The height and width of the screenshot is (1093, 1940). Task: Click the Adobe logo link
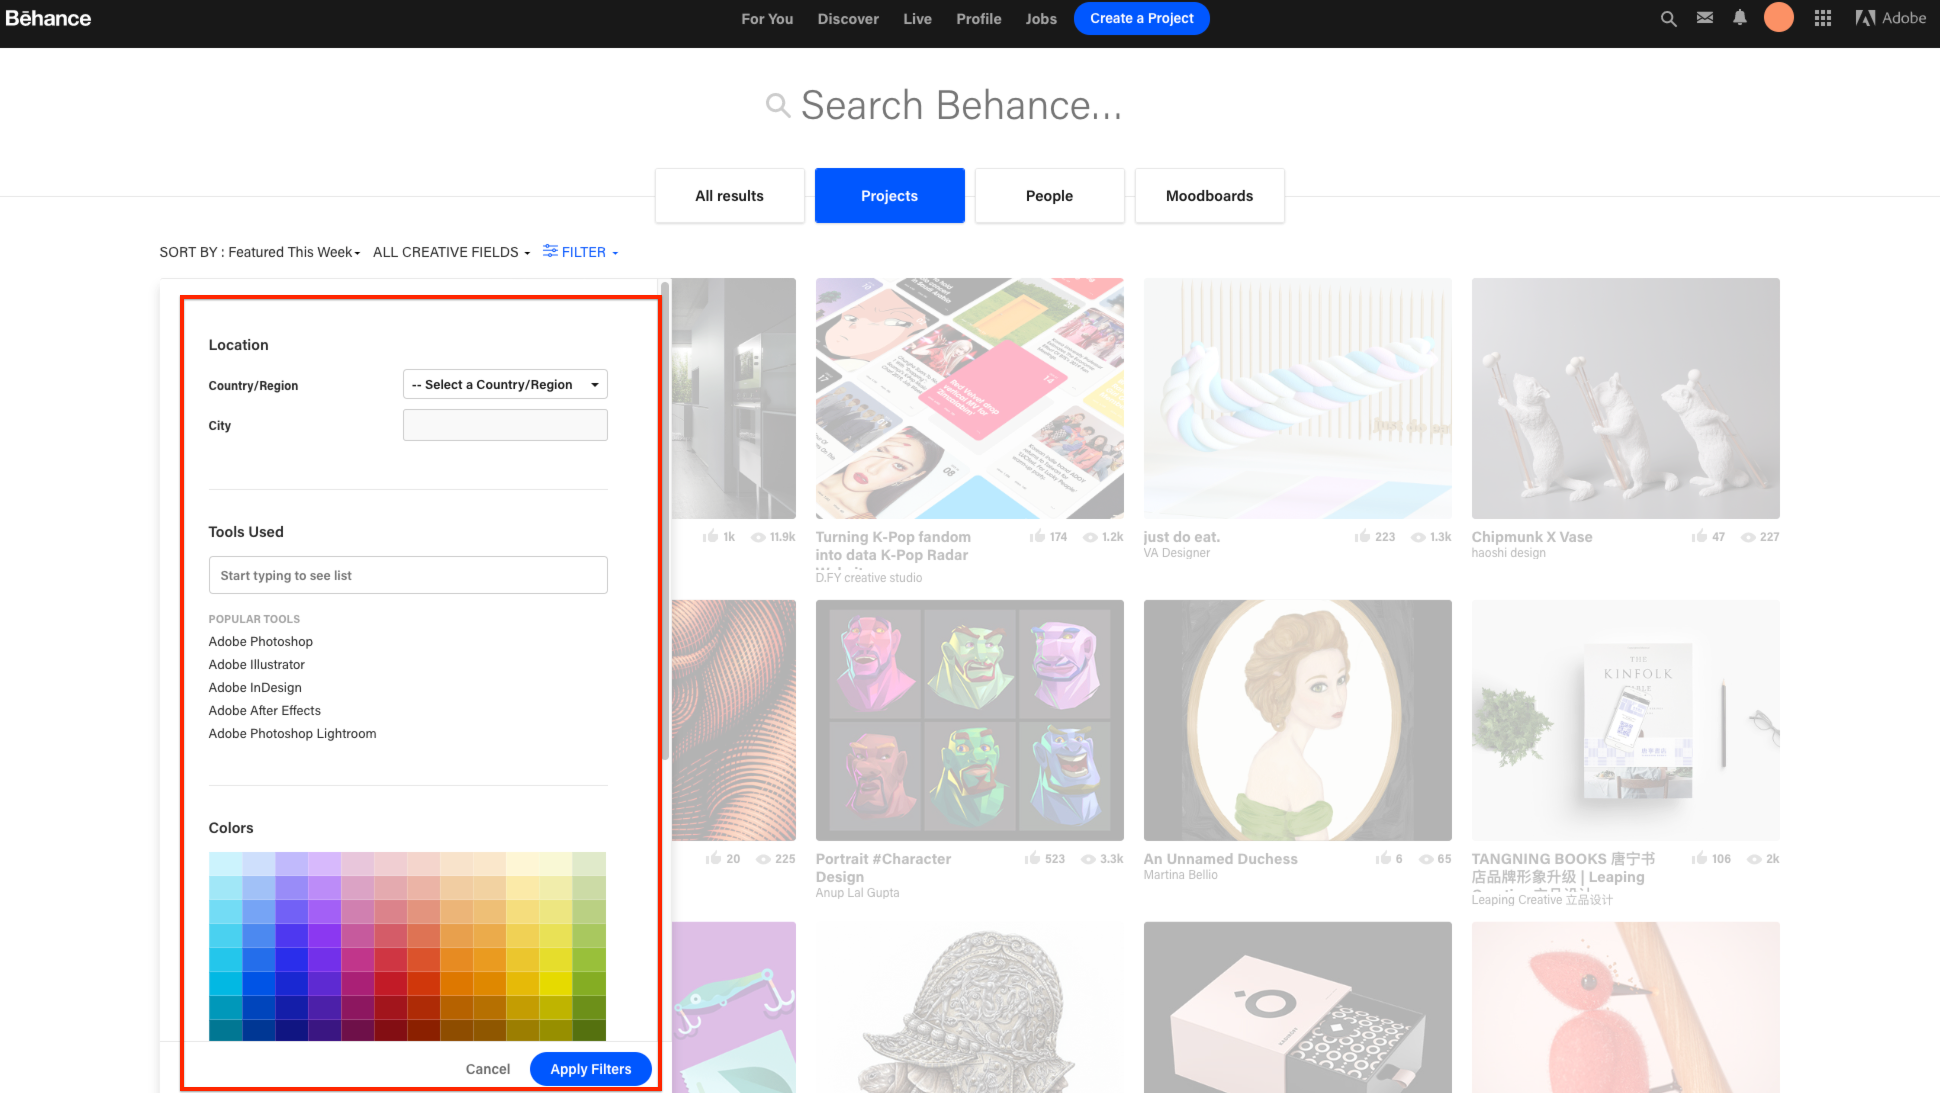pyautogui.click(x=1890, y=18)
